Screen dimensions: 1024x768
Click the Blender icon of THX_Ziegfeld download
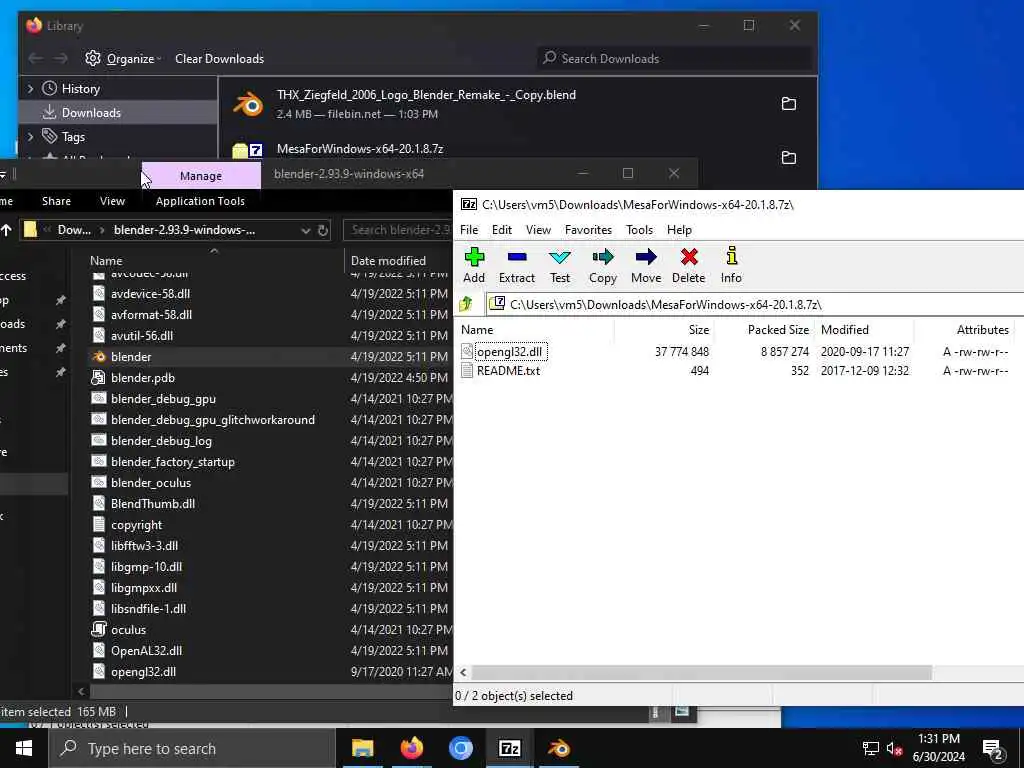pyautogui.click(x=248, y=104)
